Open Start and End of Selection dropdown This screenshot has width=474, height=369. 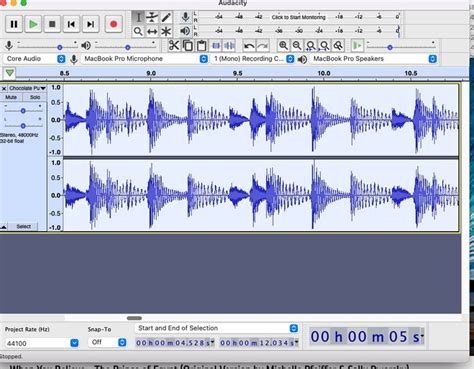point(217,328)
